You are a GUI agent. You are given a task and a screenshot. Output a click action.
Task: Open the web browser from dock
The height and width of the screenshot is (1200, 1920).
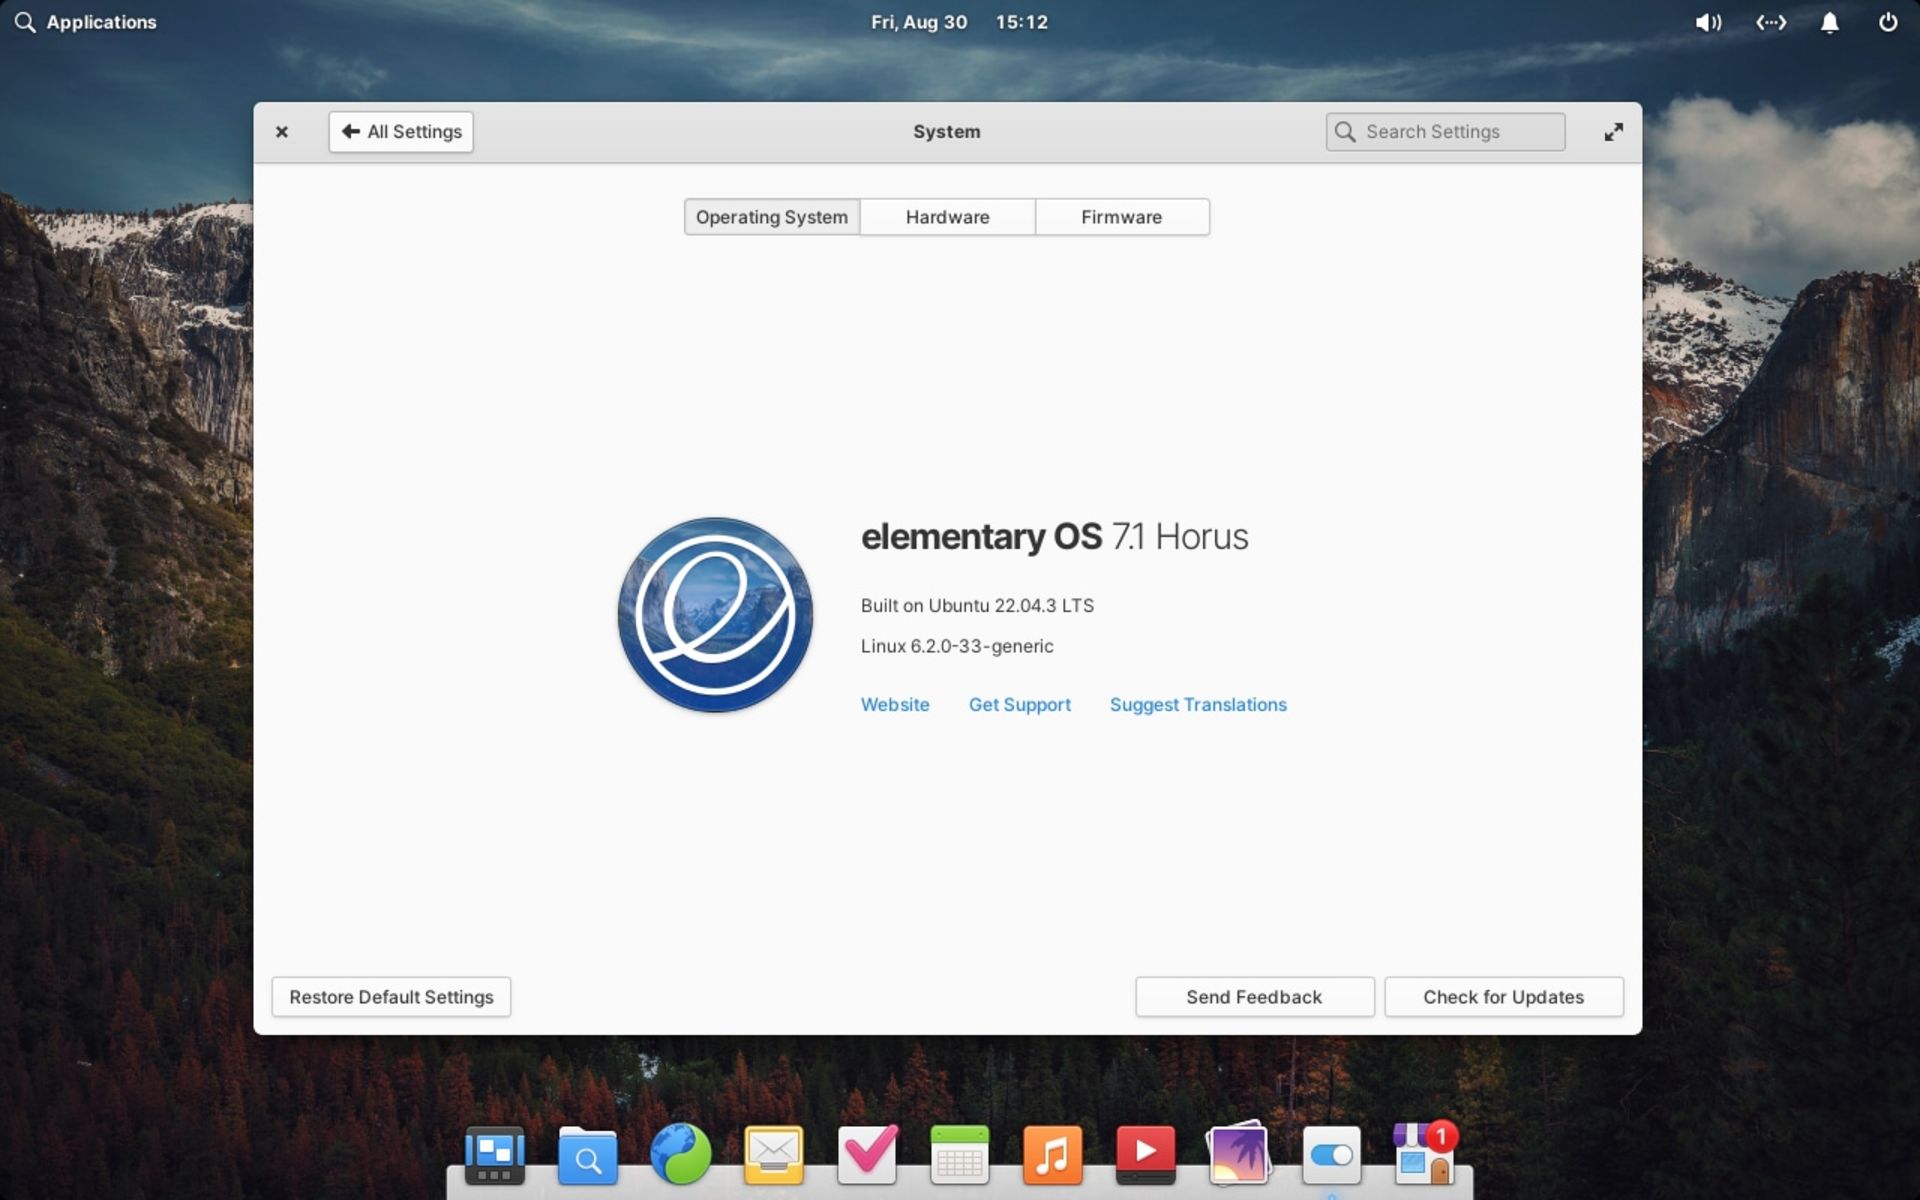[679, 1152]
